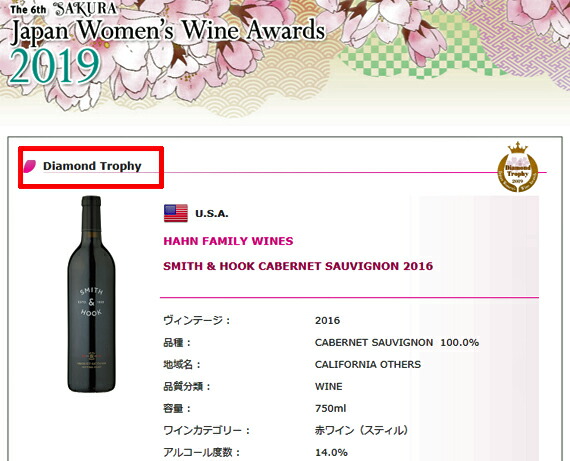Click the 14.0% alcohol value
This screenshot has height=461, width=570.
(331, 453)
